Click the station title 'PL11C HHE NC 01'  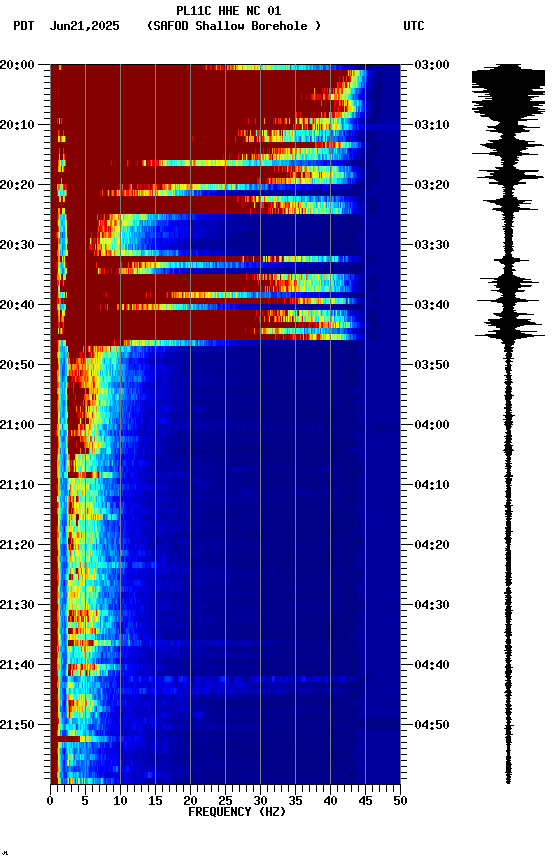coord(228,11)
